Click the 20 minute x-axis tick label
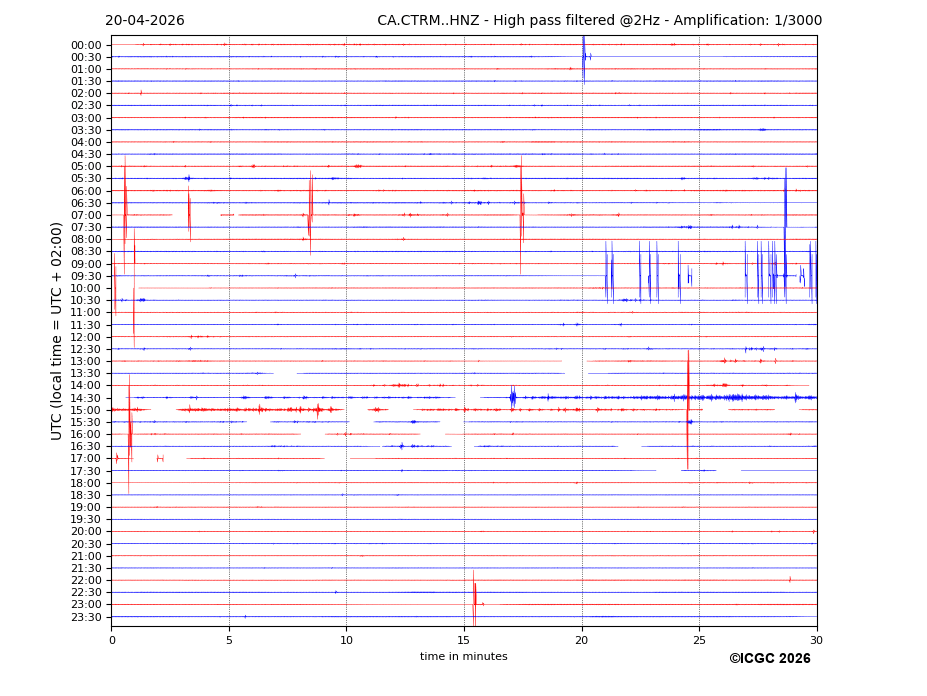The image size is (927, 696). pyautogui.click(x=581, y=640)
